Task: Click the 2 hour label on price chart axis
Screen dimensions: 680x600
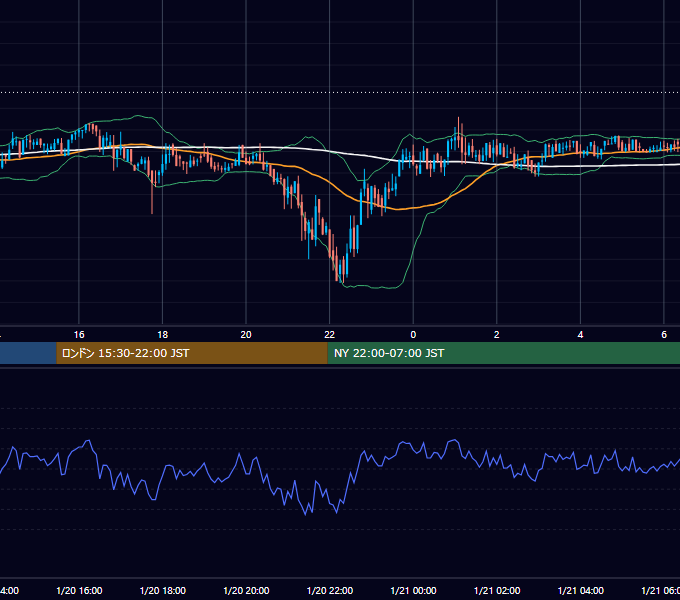Action: pos(497,335)
